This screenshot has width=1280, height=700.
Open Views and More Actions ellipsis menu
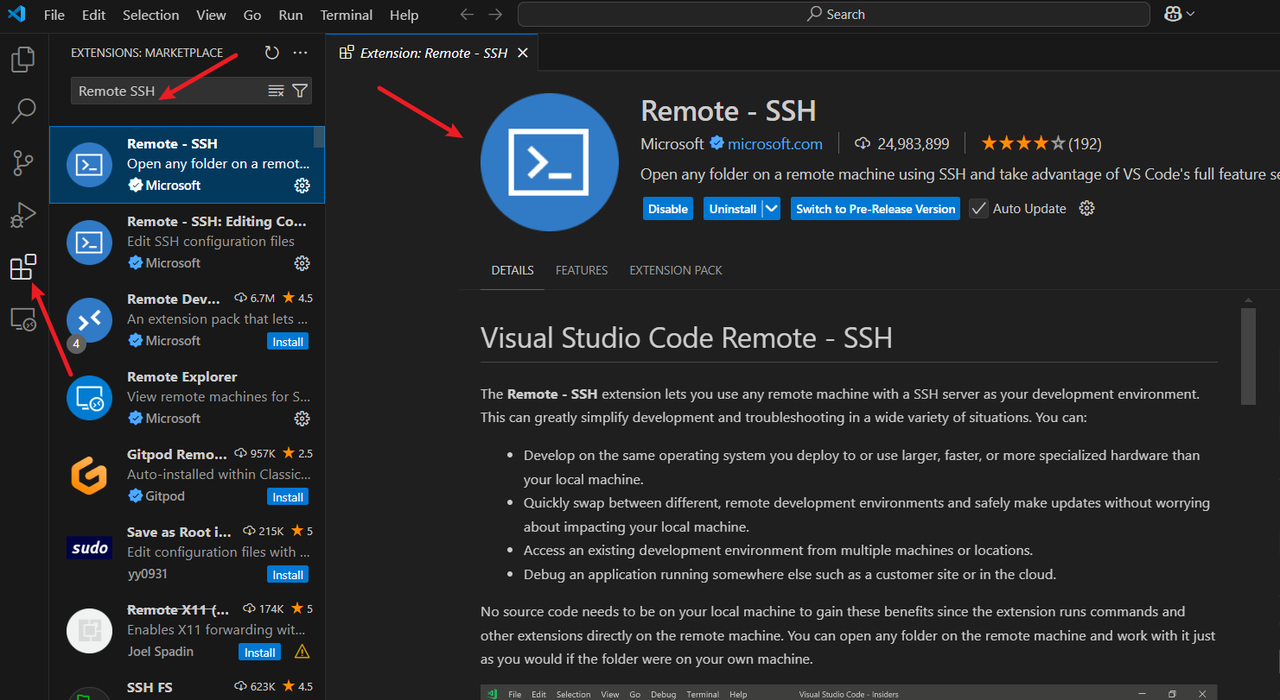(301, 53)
